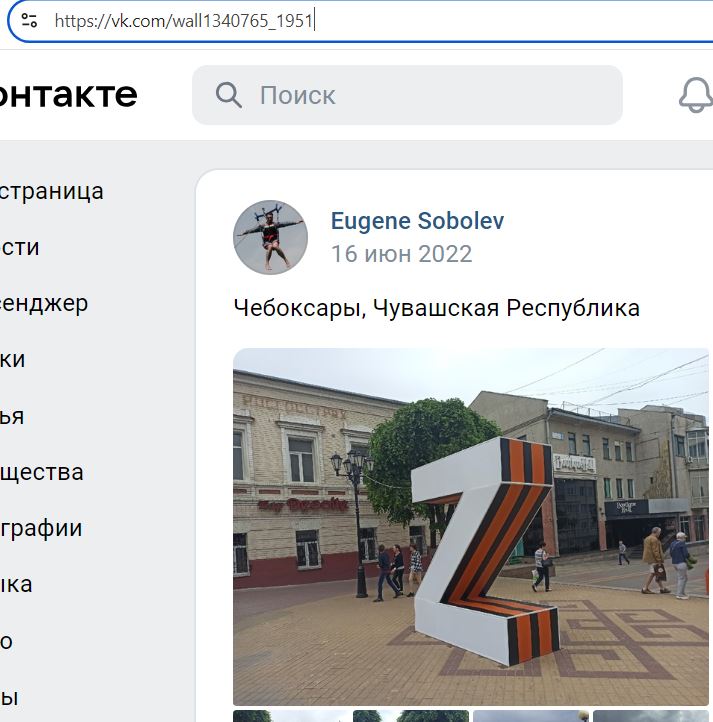The width and height of the screenshot is (713, 722).
Task: Open Музыка in left sidebar
Action: pyautogui.click(x=16, y=585)
